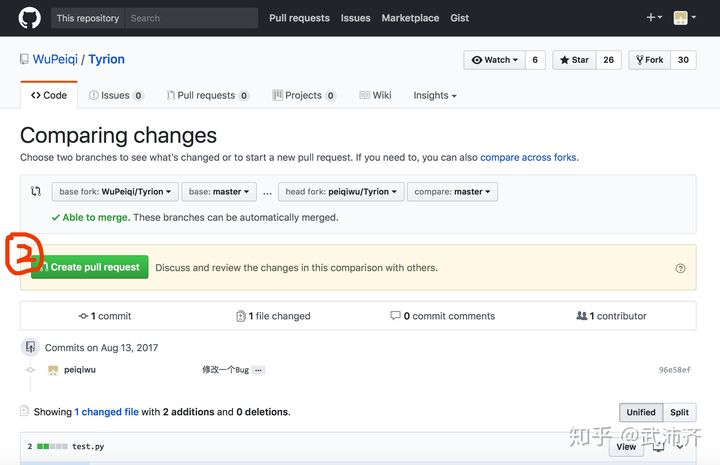Click the Commits on Aug 13, 2017 text
Screen dimensions: 720x465
[x=101, y=347]
